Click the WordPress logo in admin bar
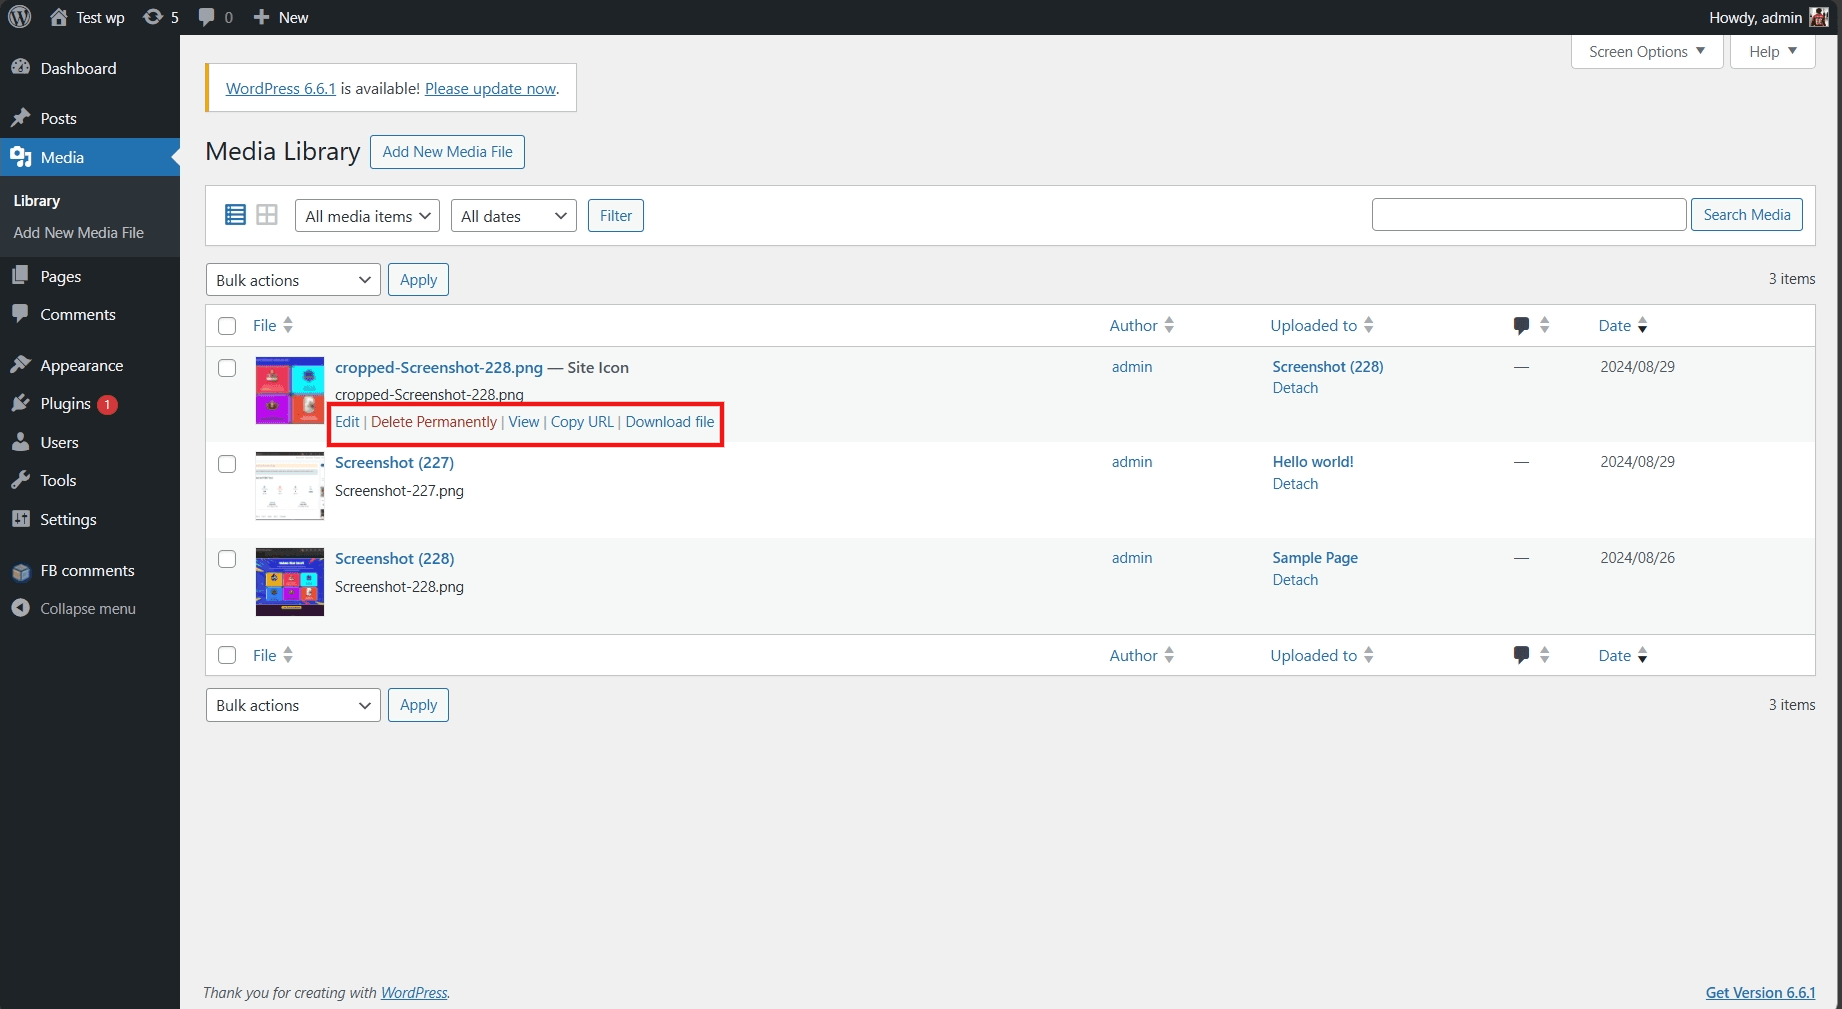 pyautogui.click(x=19, y=17)
